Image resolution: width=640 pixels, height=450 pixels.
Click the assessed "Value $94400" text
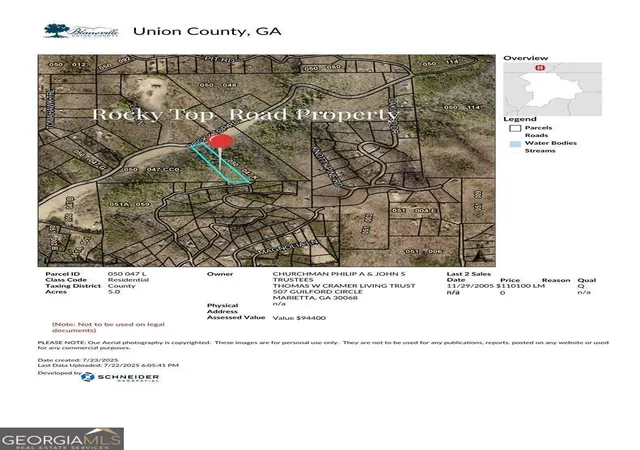pyautogui.click(x=299, y=318)
